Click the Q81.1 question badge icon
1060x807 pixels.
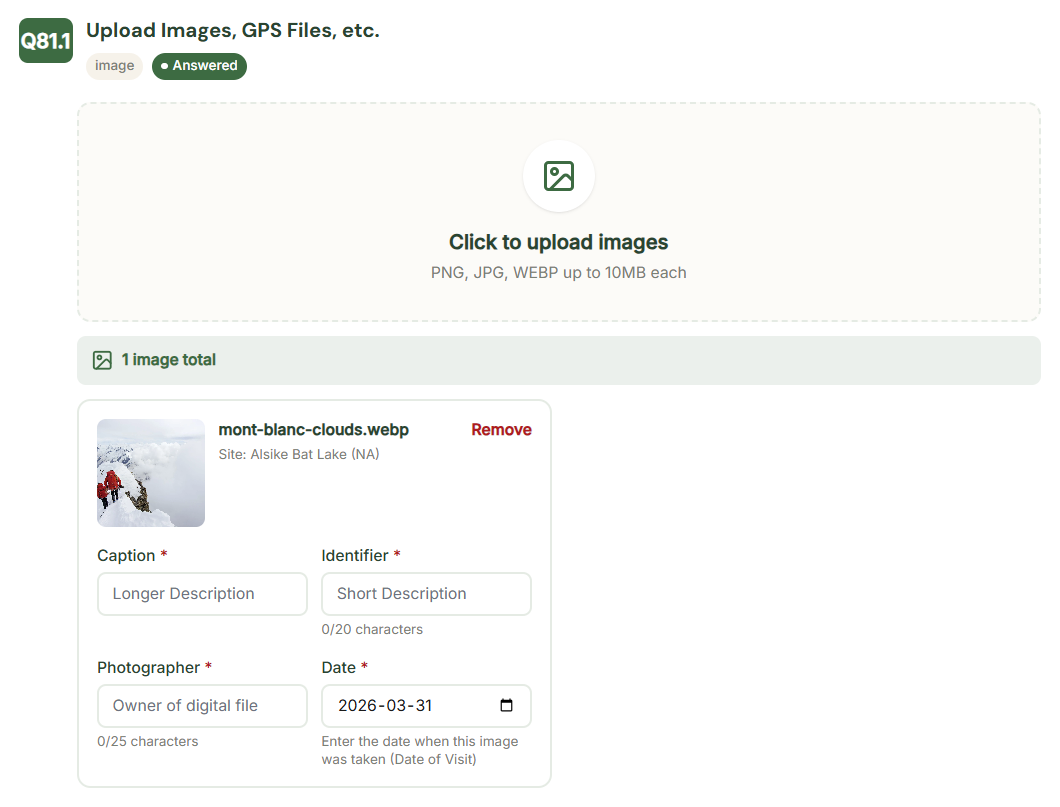click(x=45, y=40)
